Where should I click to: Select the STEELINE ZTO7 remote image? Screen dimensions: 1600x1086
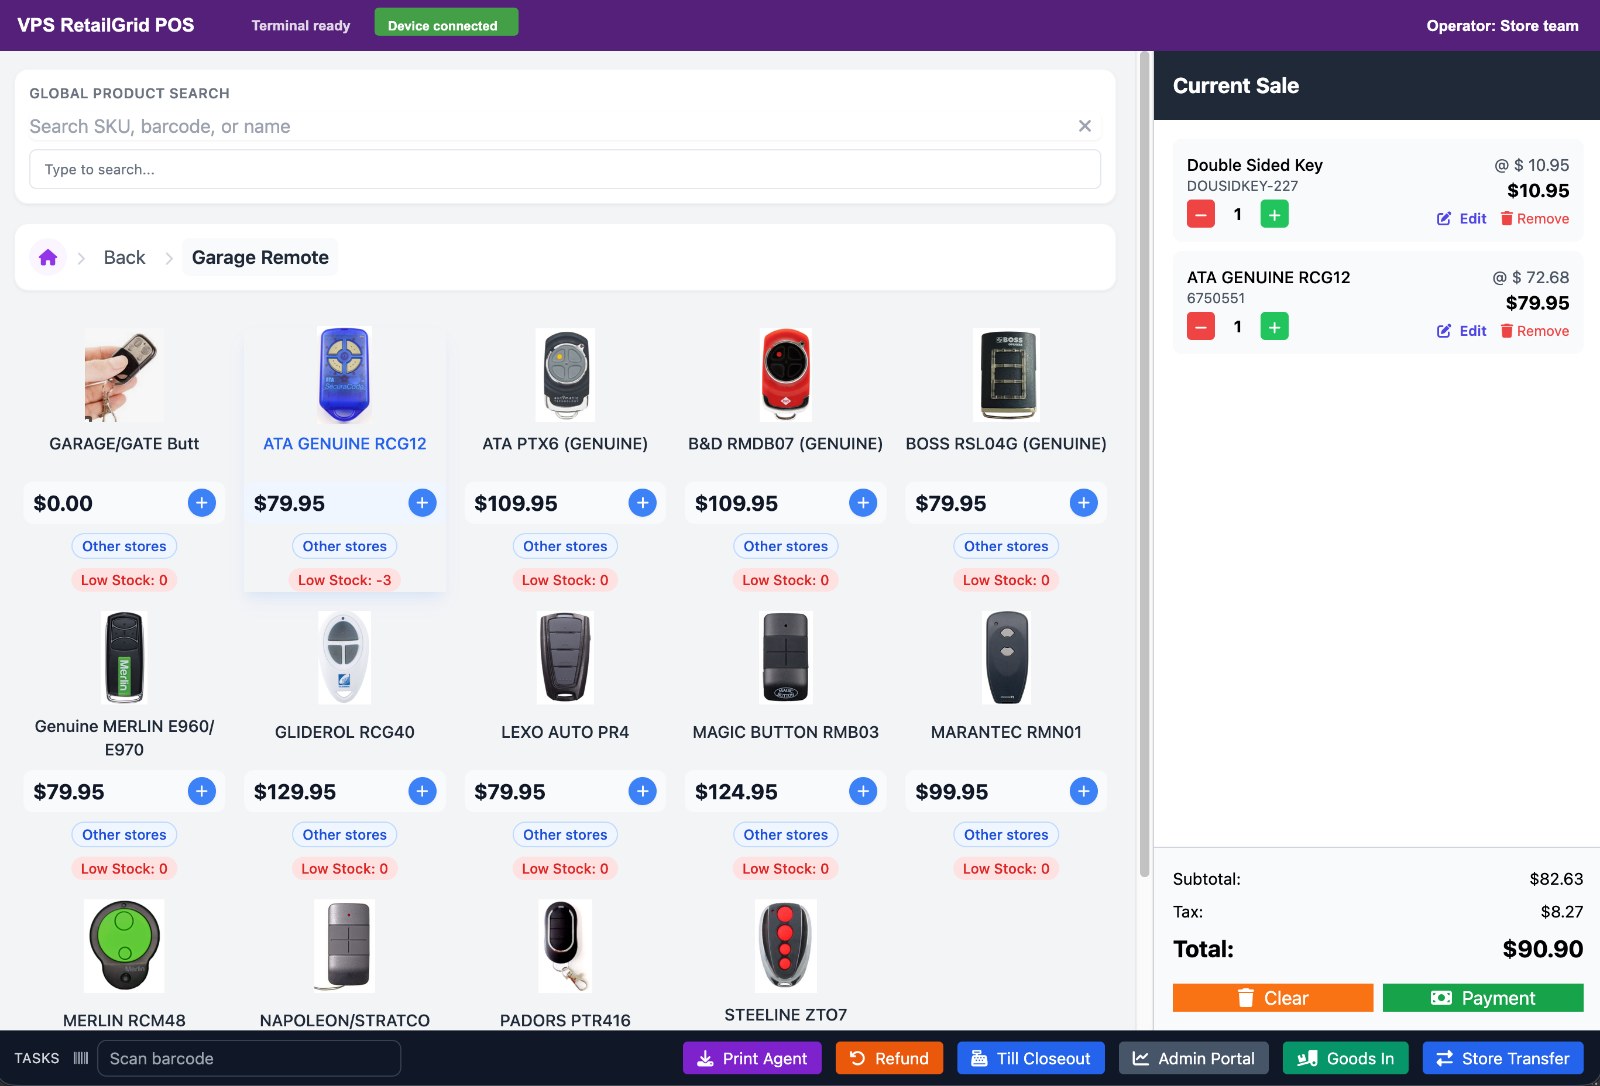[786, 946]
